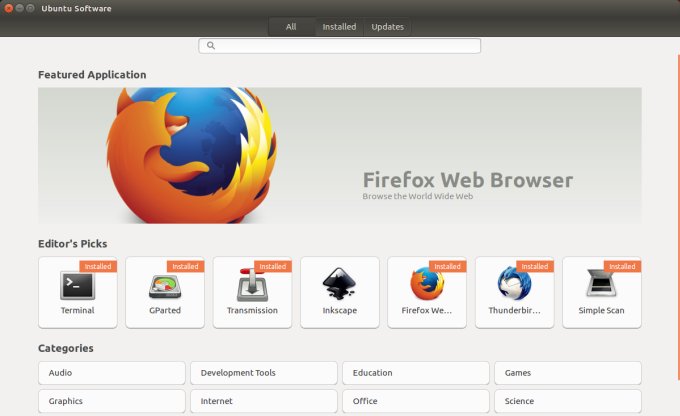This screenshot has width=680, height=416.
Task: Open the Audio category
Action: pyautogui.click(x=112, y=373)
